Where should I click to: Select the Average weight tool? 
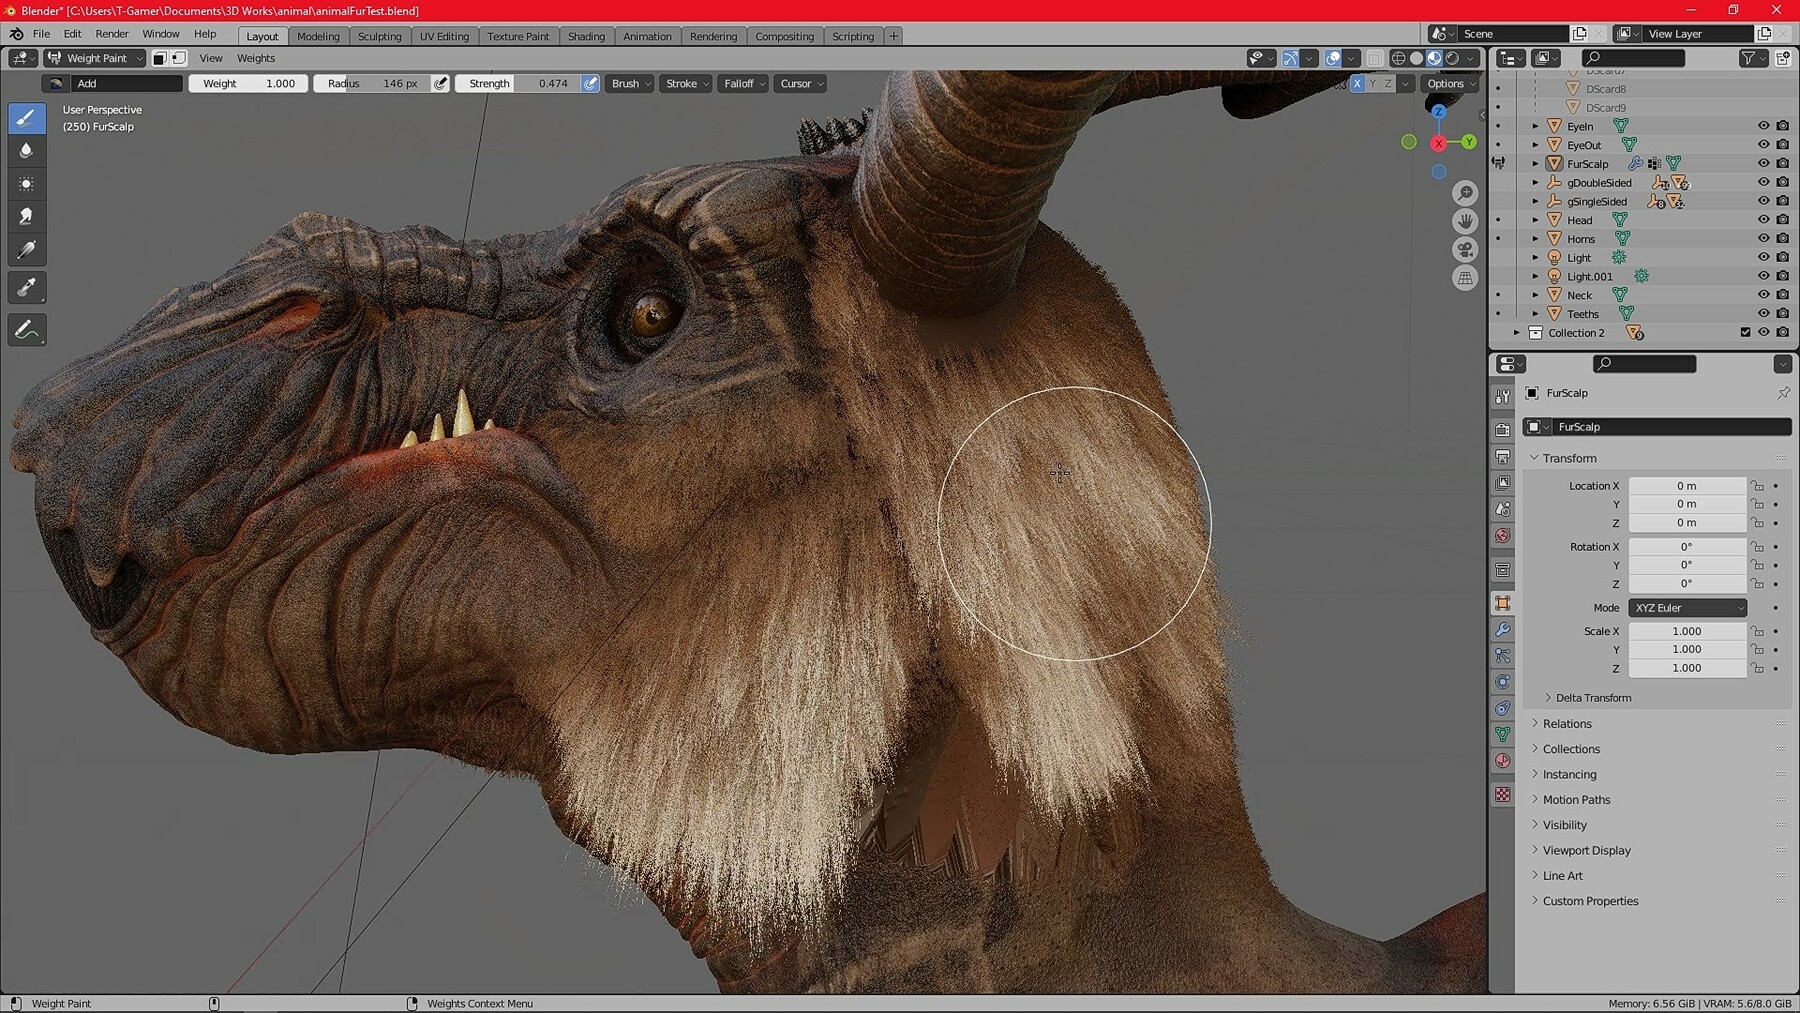coord(26,184)
